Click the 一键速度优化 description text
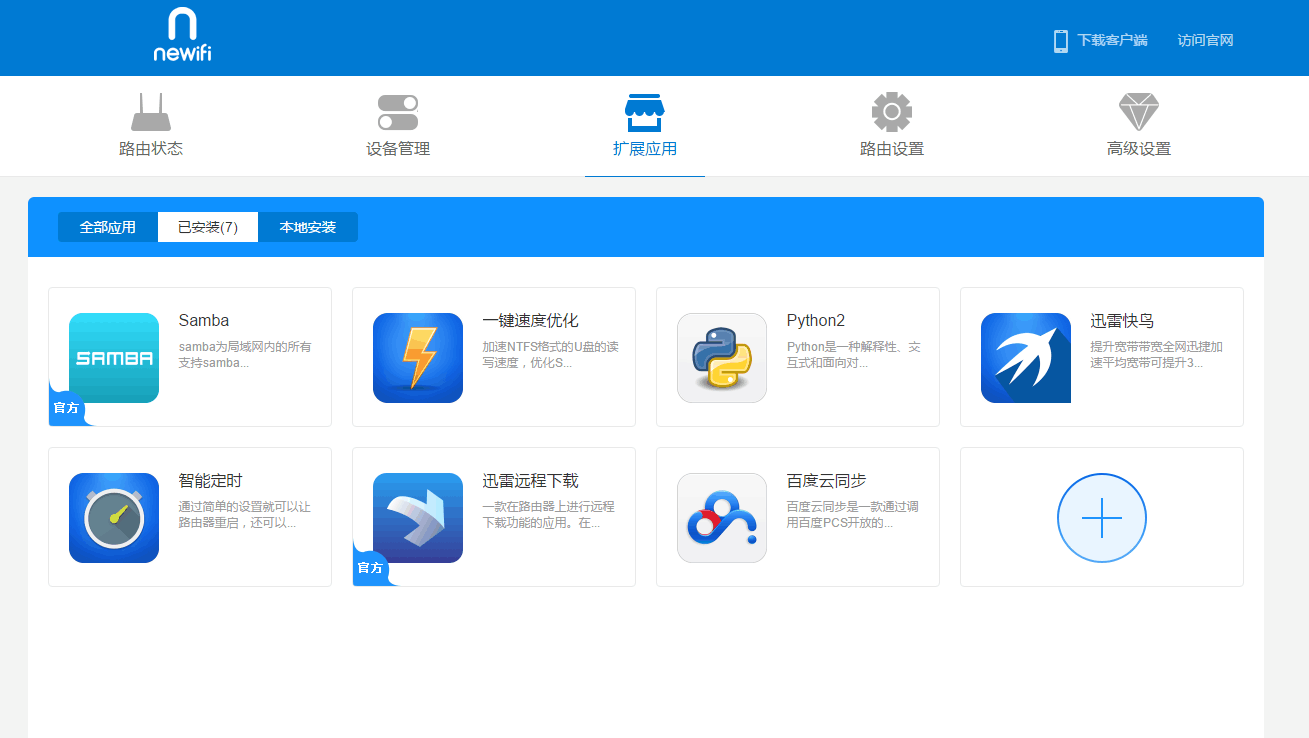The height and width of the screenshot is (738, 1309). pyautogui.click(x=551, y=355)
